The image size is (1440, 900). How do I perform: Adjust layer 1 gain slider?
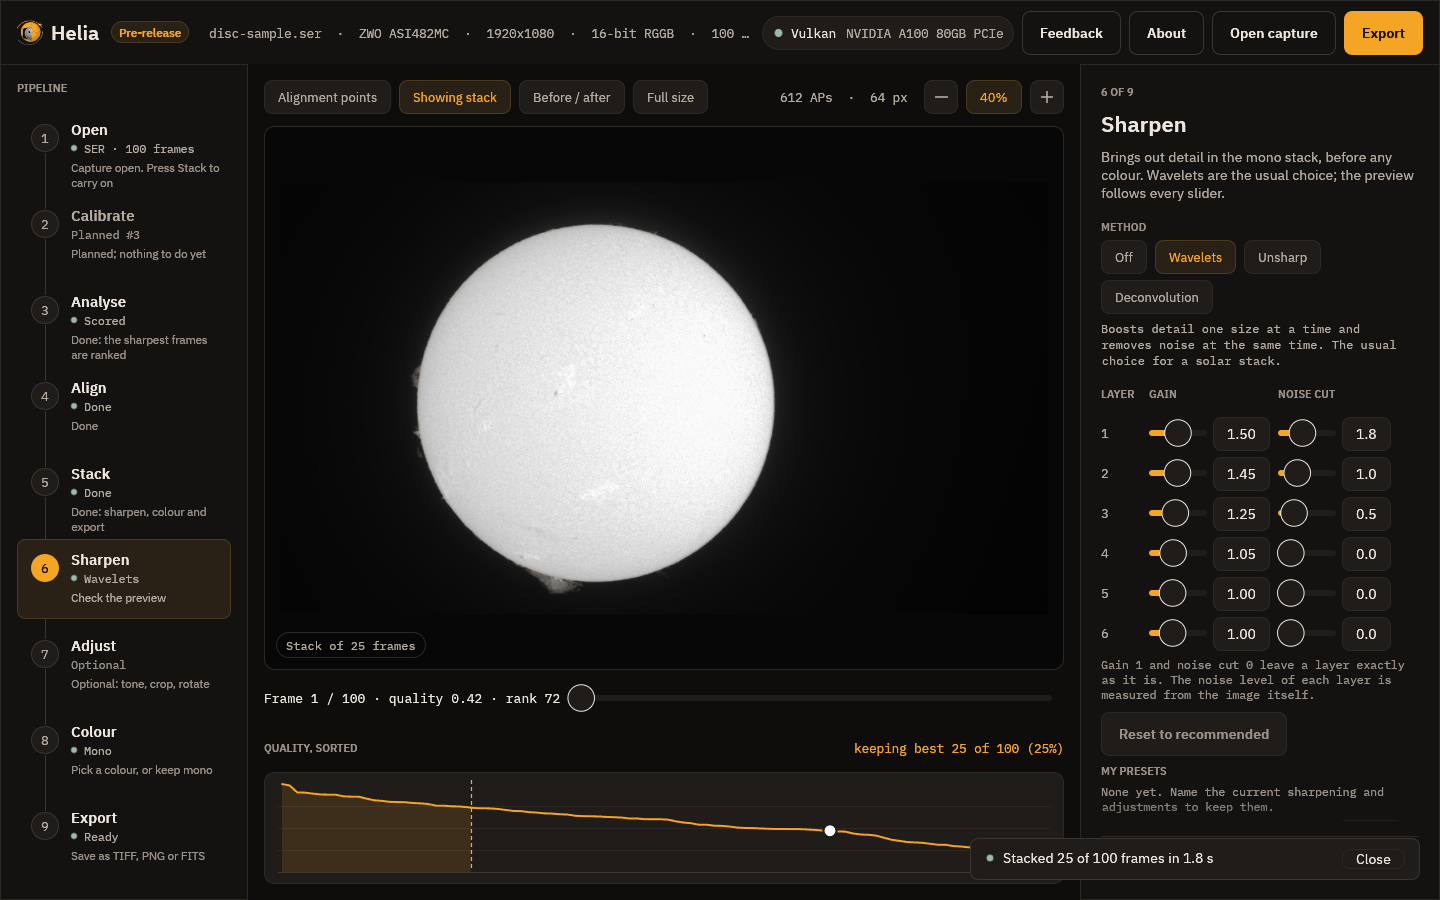(x=1177, y=433)
